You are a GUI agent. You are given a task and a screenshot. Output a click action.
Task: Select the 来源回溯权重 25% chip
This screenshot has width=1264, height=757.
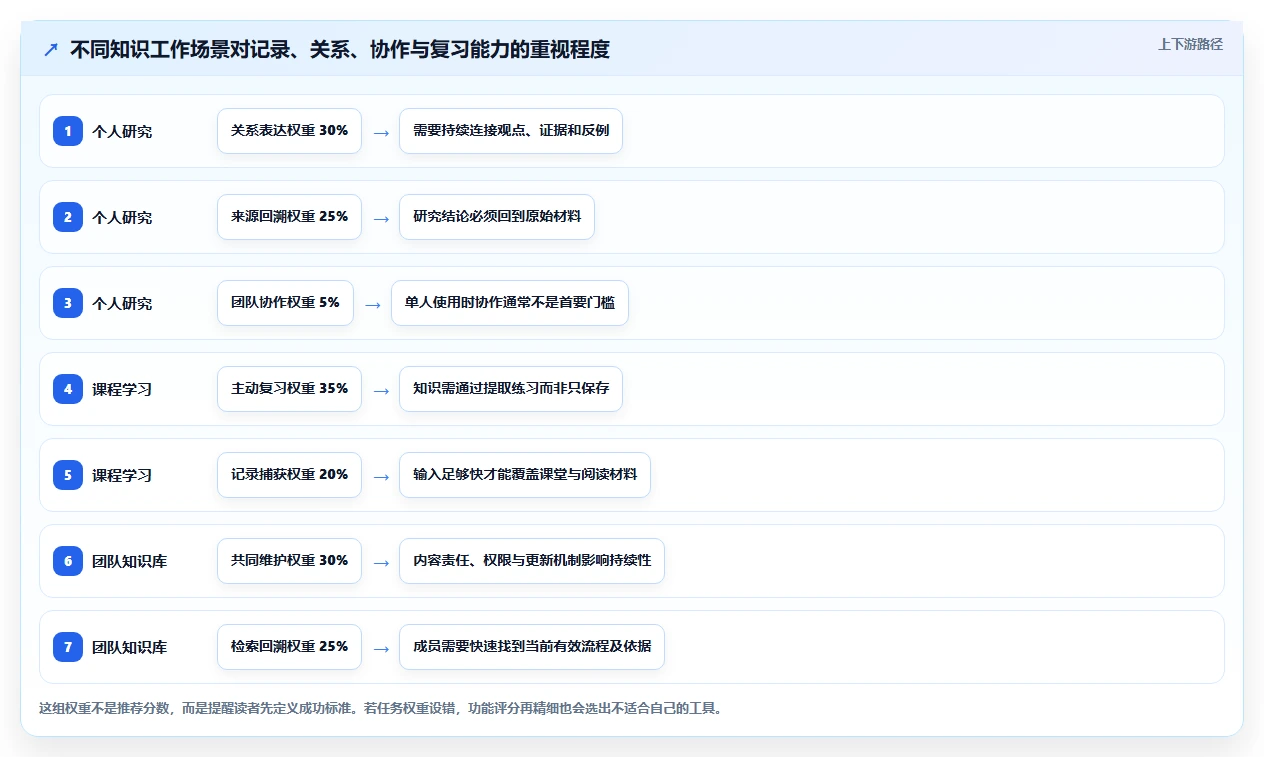tap(289, 217)
